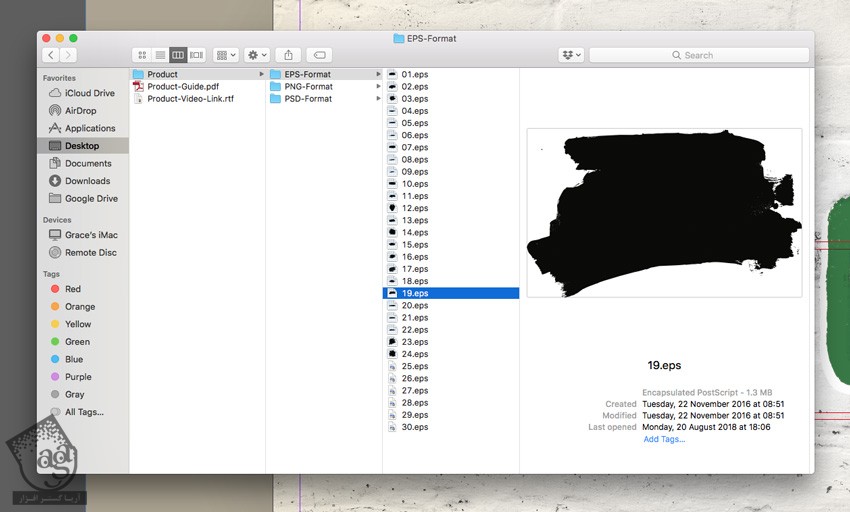Go back with the left arrow button
The height and width of the screenshot is (512, 850).
coord(50,55)
